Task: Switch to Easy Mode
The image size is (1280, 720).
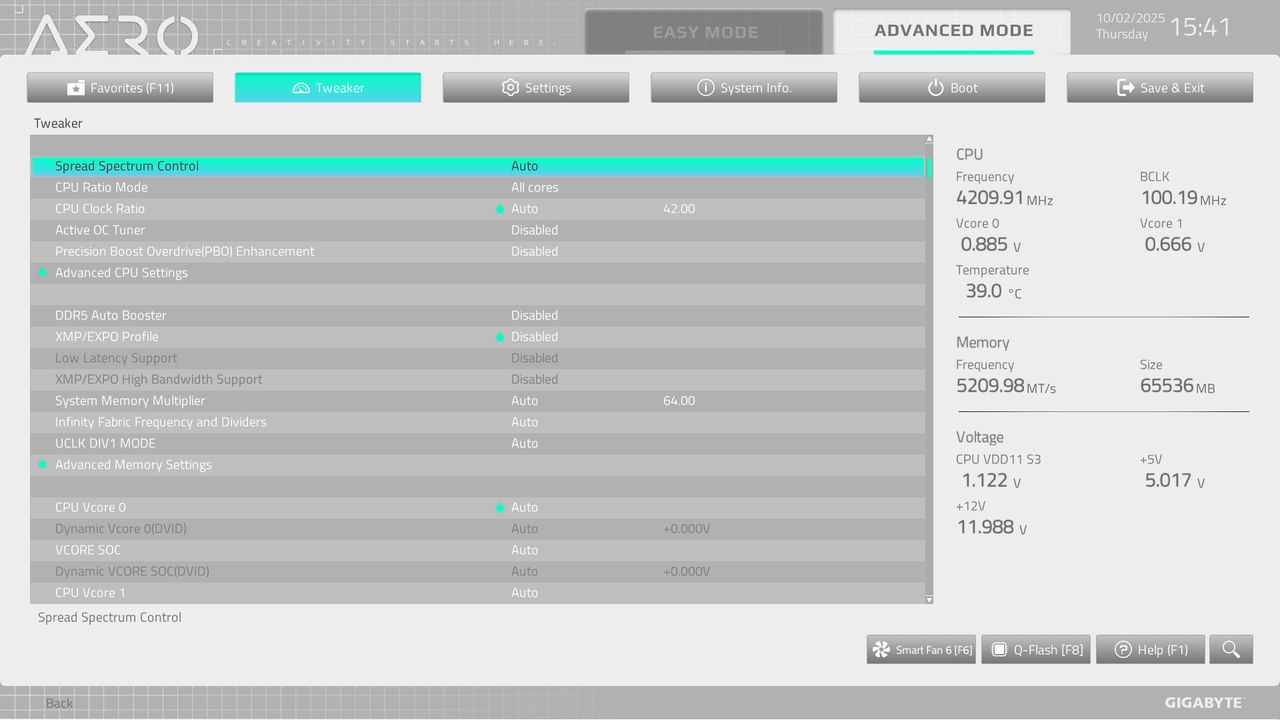Action: coord(706,31)
